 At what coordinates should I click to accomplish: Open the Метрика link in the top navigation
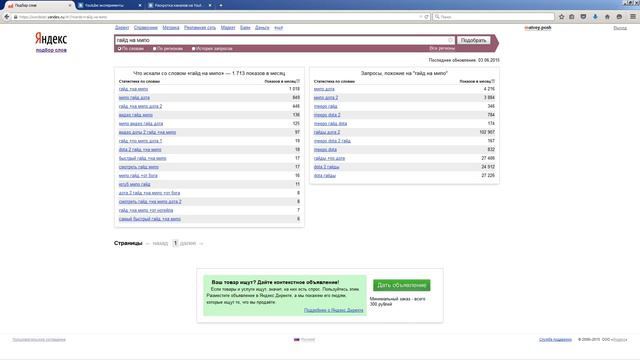(171, 28)
